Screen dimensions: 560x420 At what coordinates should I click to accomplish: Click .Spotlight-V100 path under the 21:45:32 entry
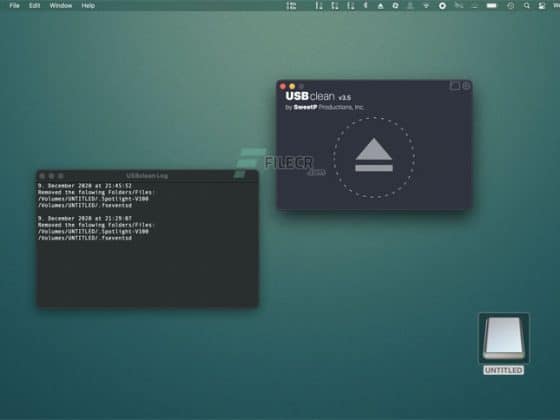pos(93,199)
